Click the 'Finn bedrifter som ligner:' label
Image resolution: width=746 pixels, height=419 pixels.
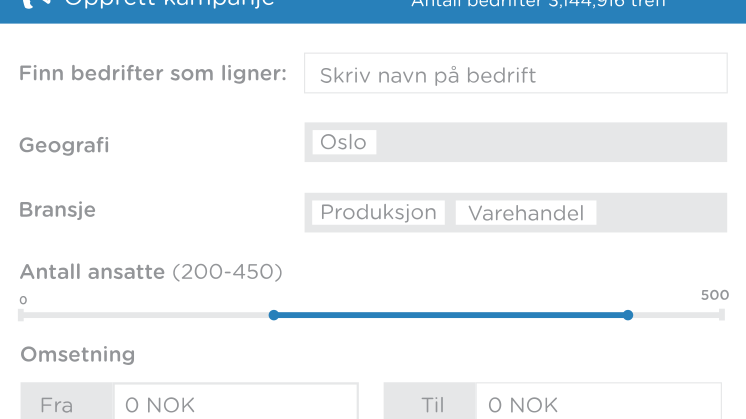click(153, 74)
